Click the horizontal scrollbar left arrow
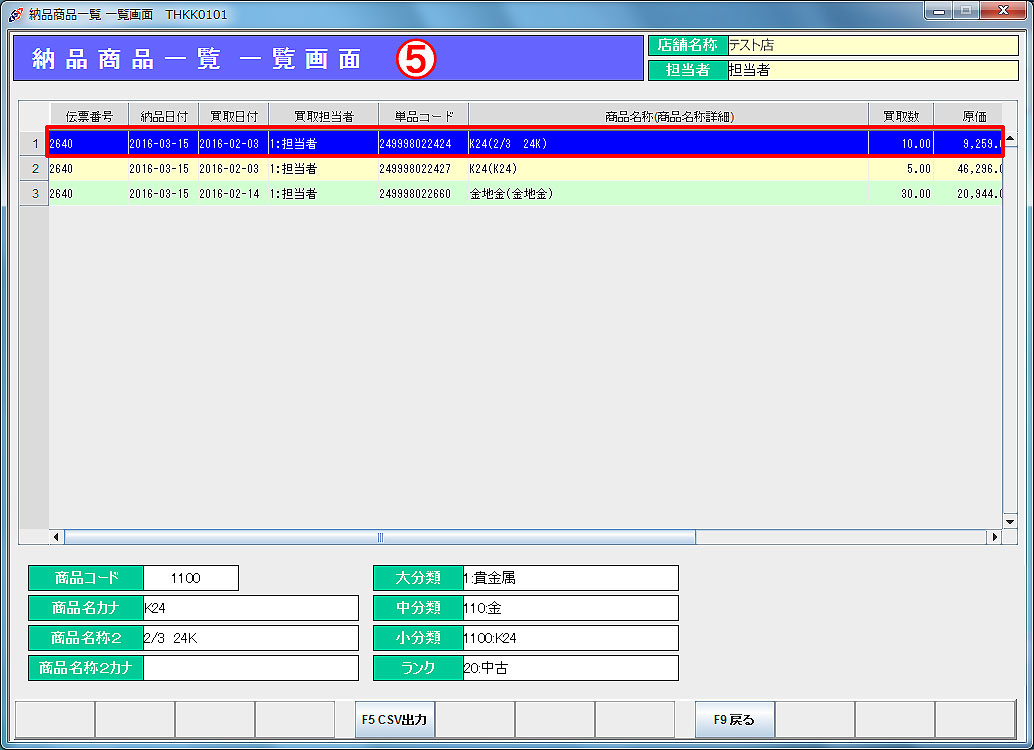Image resolution: width=1034 pixels, height=750 pixels. 57,537
